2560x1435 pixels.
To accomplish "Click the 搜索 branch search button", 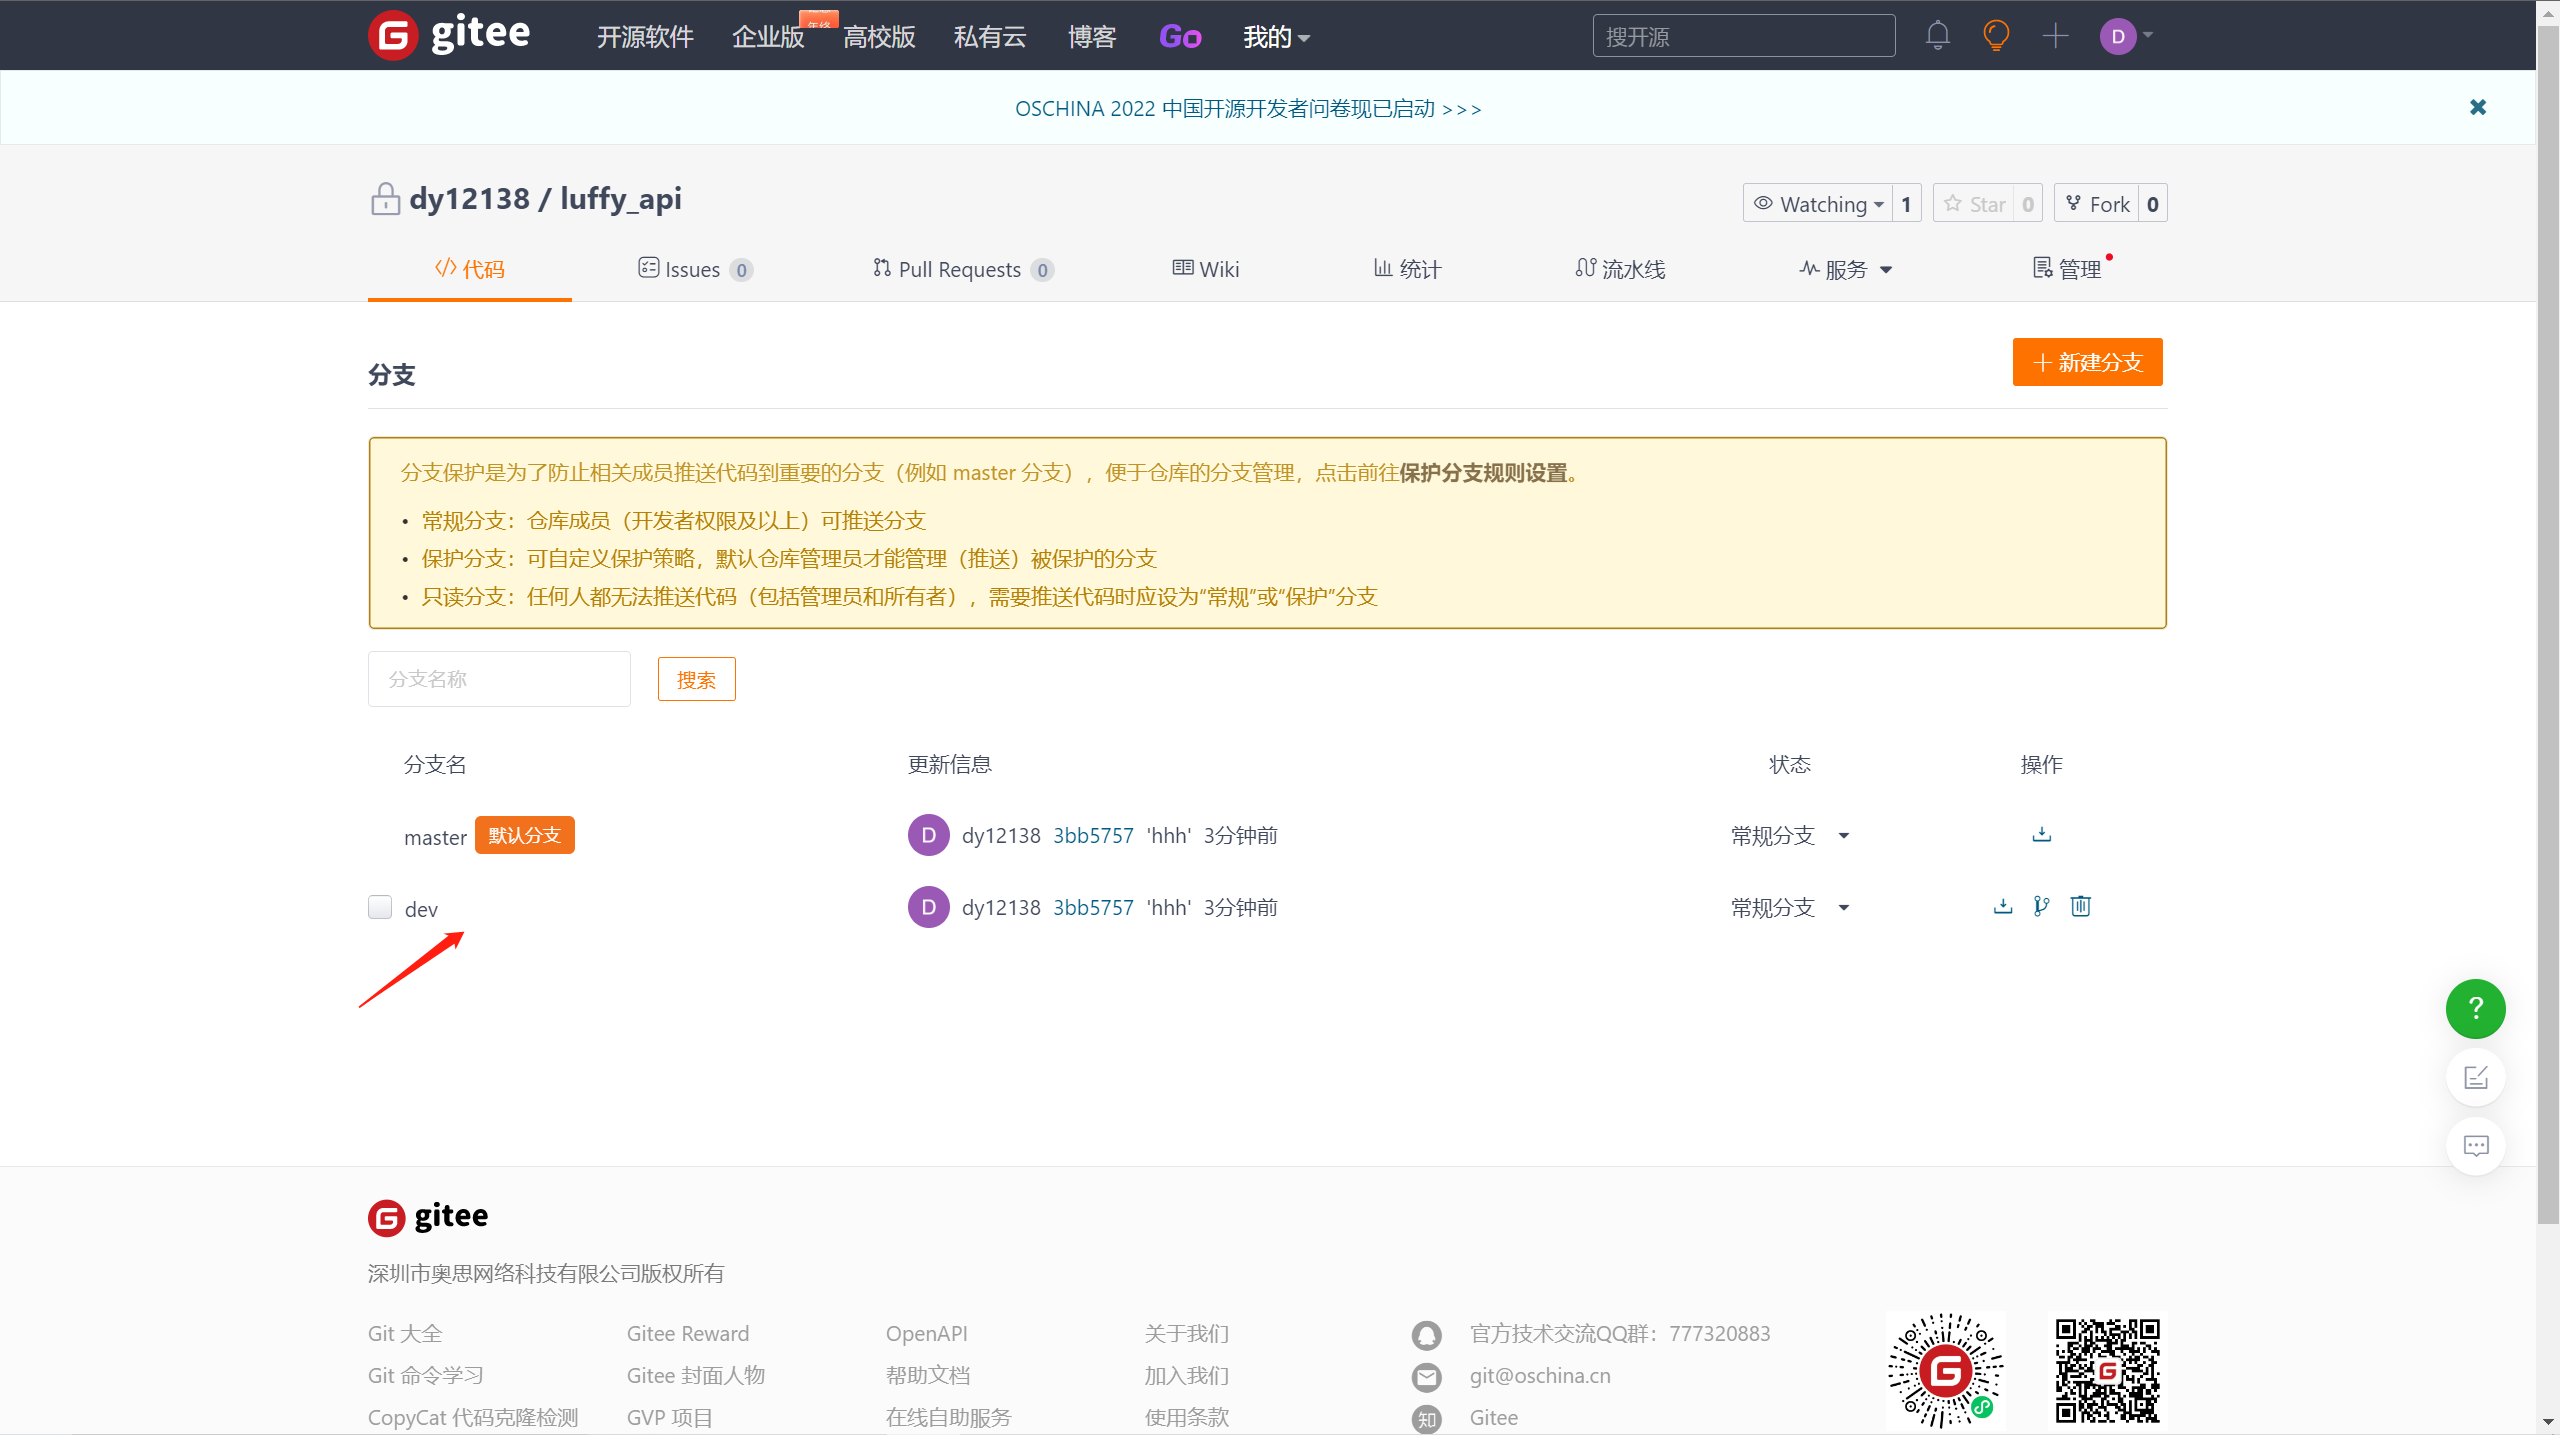I will 696,680.
